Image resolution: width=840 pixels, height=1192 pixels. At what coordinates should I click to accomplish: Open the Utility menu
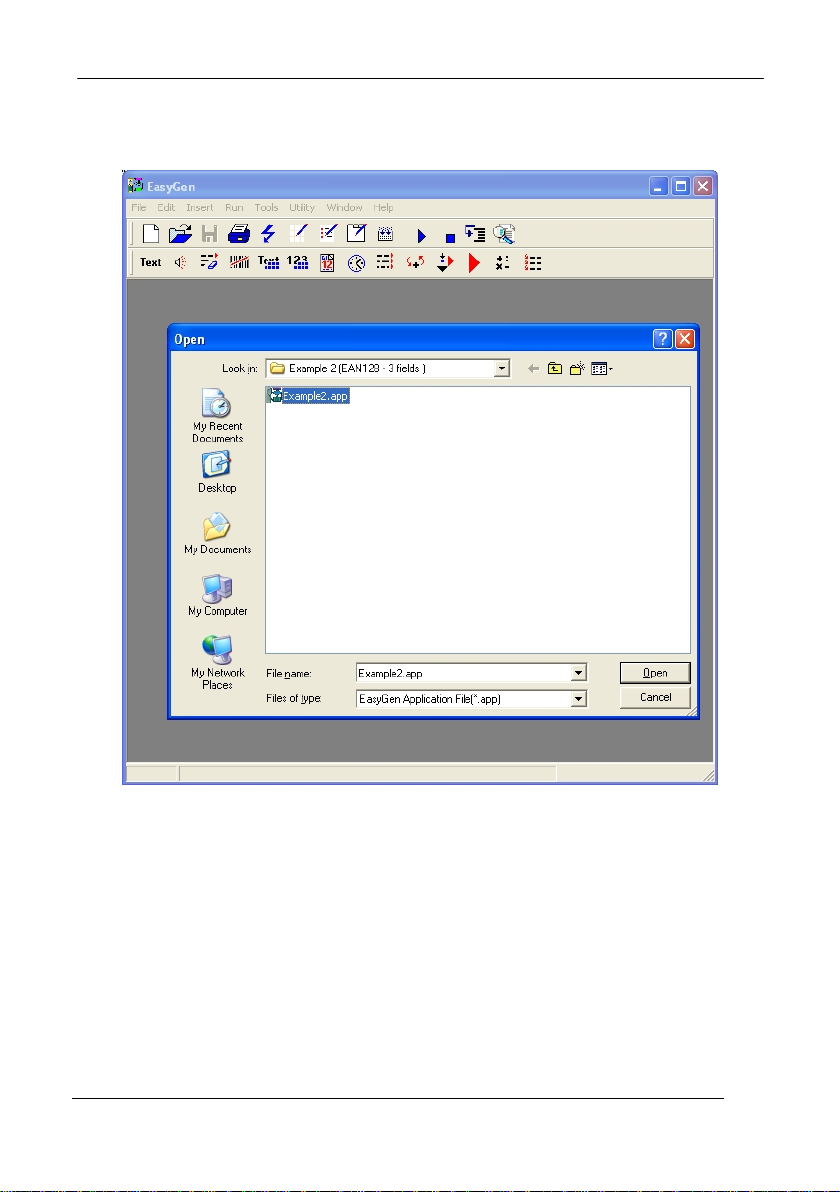coord(302,208)
